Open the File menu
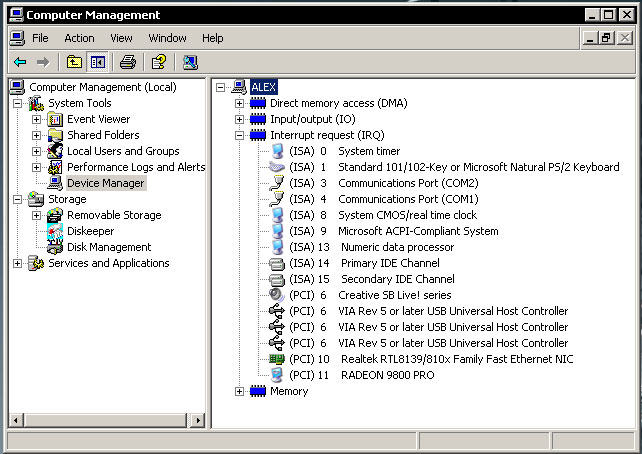 click(x=40, y=38)
